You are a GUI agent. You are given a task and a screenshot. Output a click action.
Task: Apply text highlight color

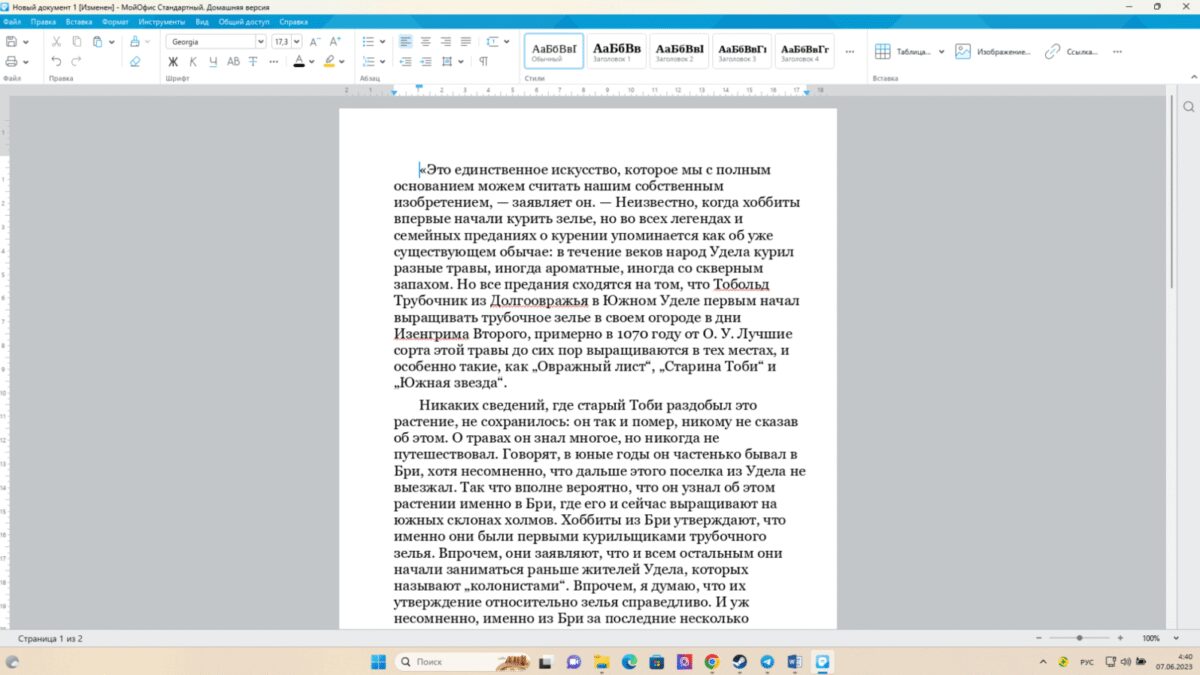(x=330, y=61)
